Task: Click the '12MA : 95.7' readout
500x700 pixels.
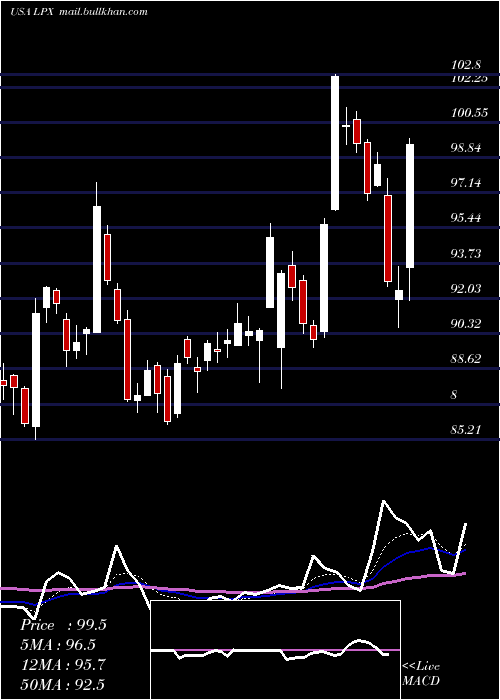Action: (63, 665)
